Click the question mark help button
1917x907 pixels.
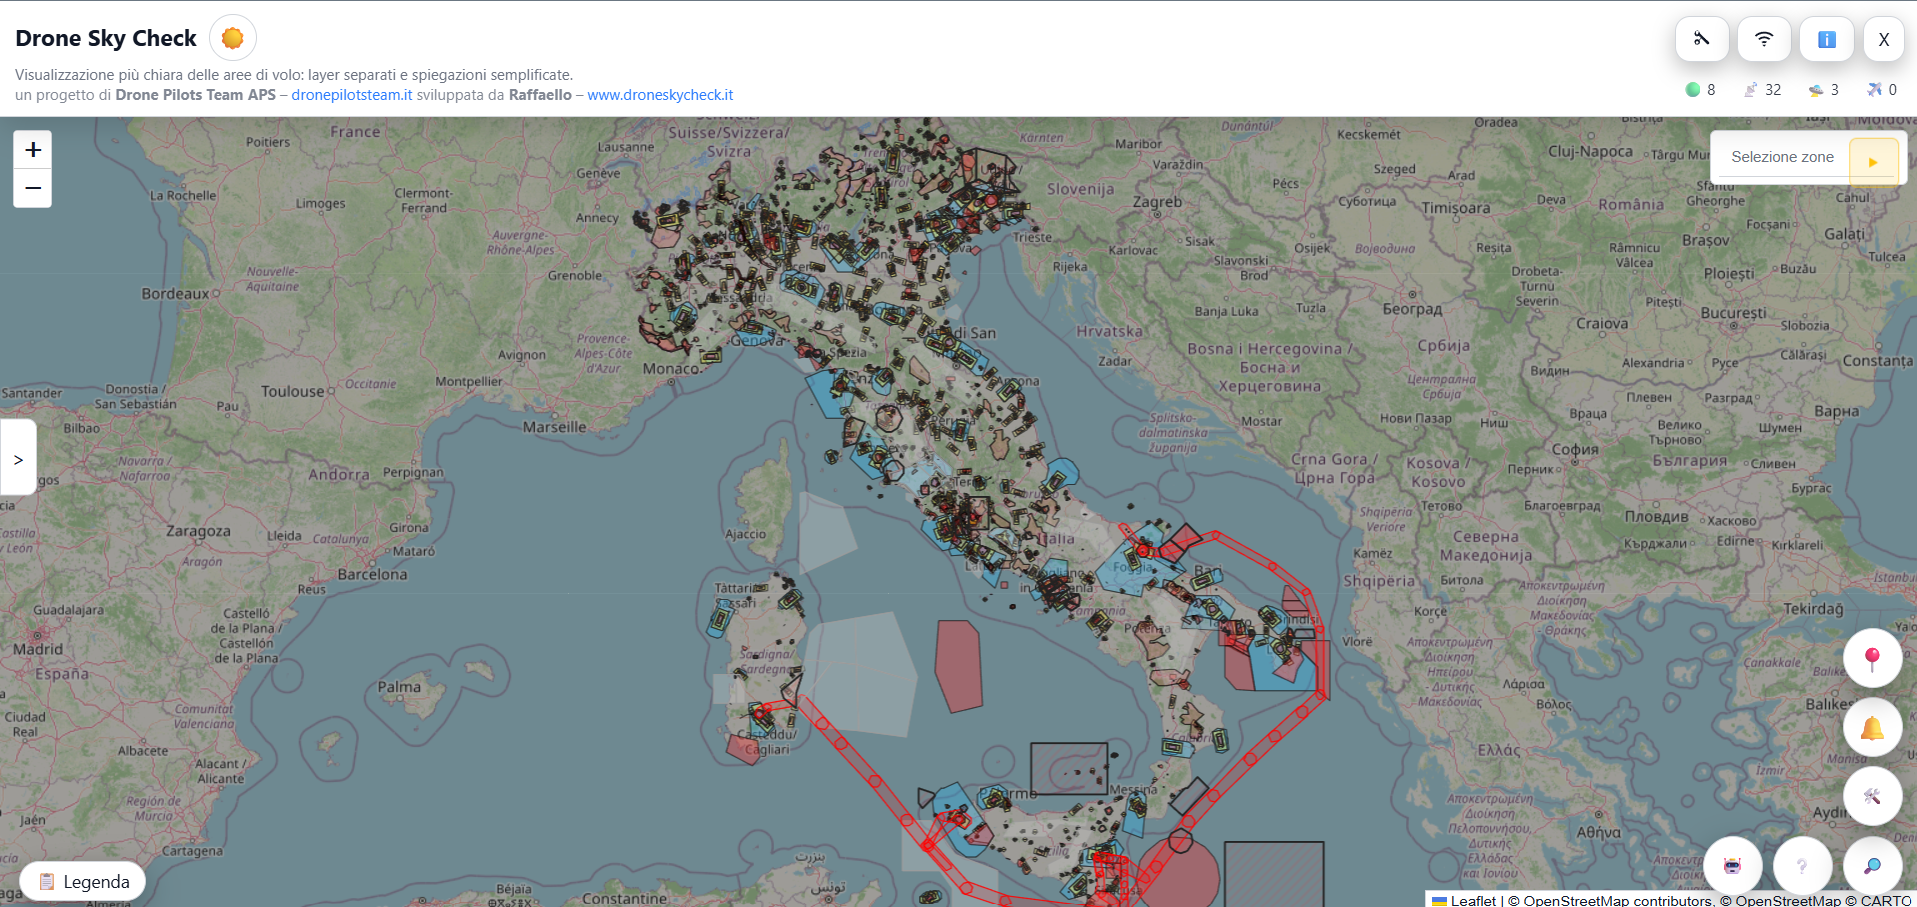point(1802,865)
